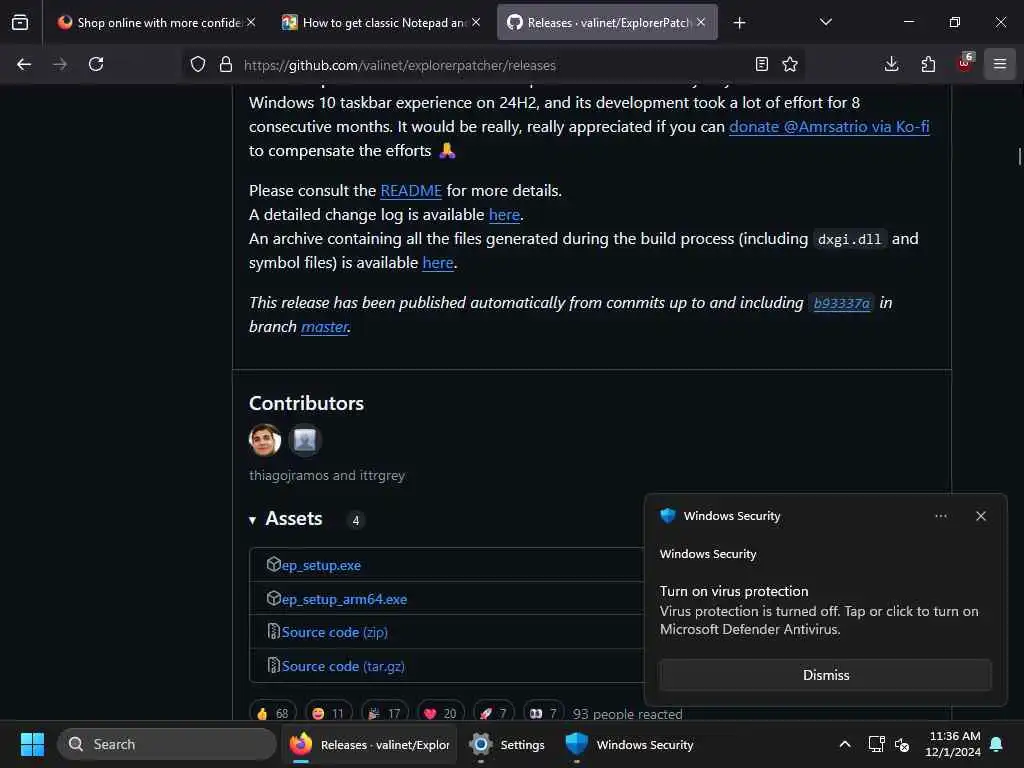Open Windows Security from the taskbar
Image resolution: width=1024 pixels, height=768 pixels.
tap(630, 744)
